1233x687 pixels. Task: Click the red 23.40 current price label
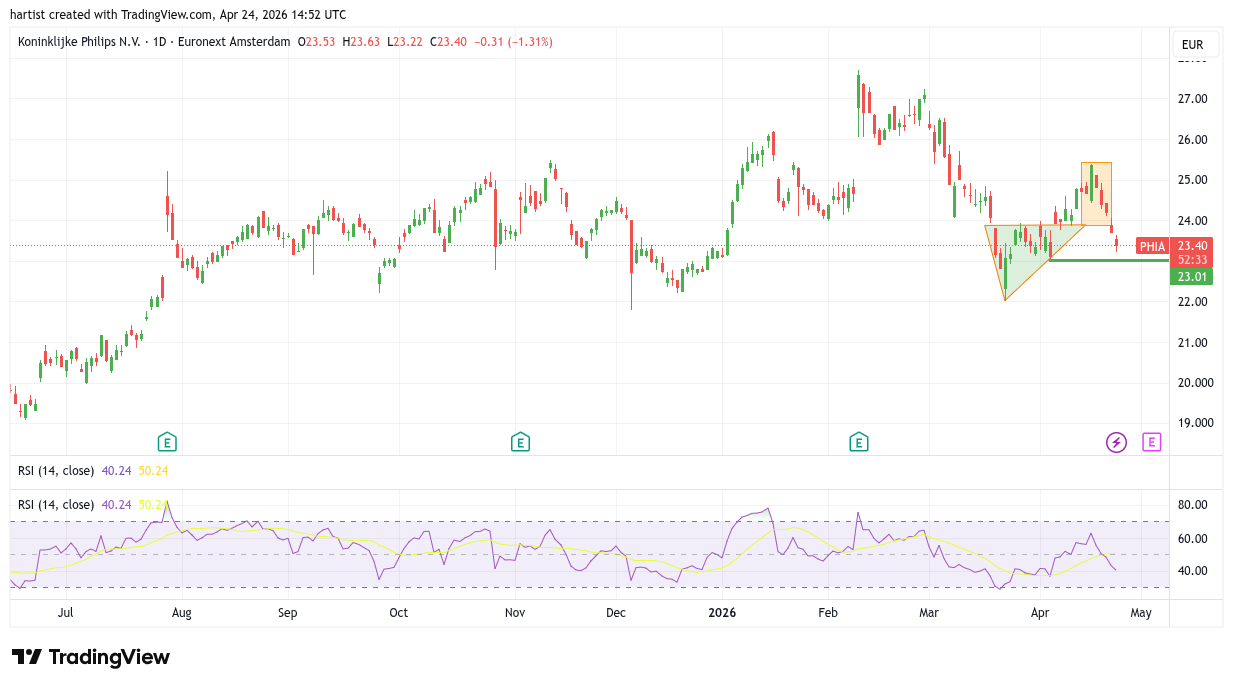(x=1192, y=246)
